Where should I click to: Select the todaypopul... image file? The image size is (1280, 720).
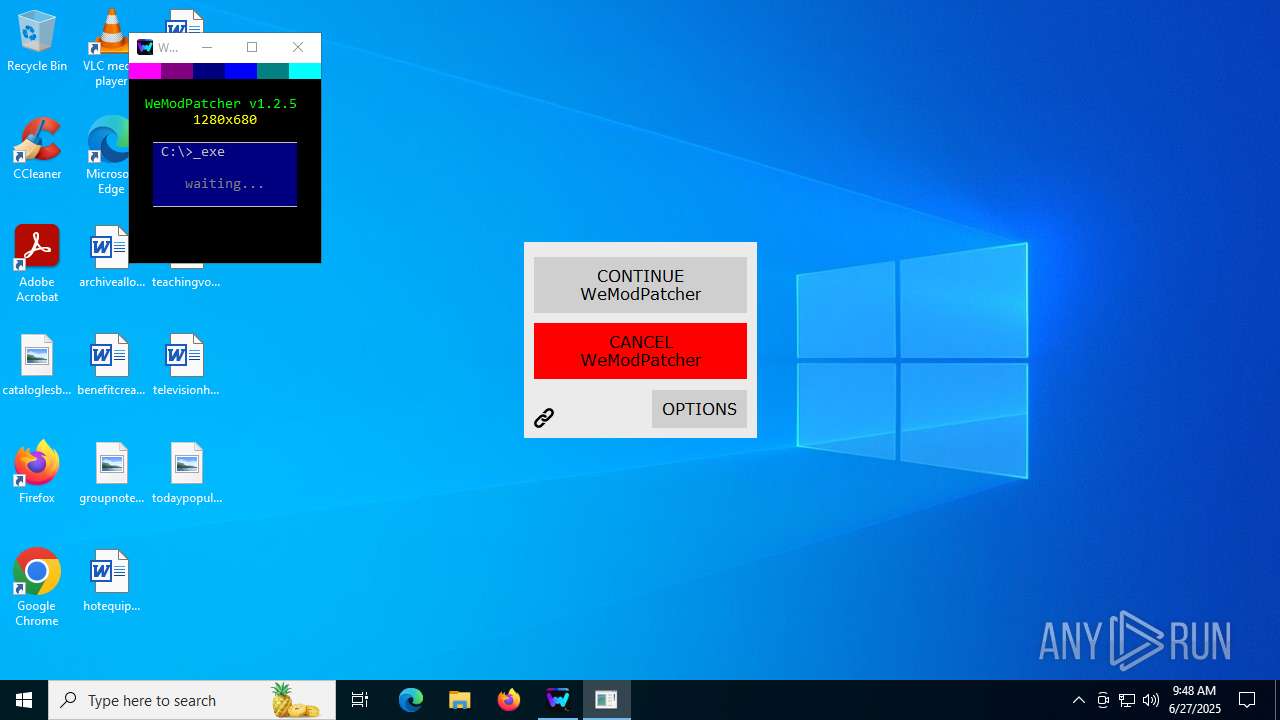pyautogui.click(x=186, y=473)
